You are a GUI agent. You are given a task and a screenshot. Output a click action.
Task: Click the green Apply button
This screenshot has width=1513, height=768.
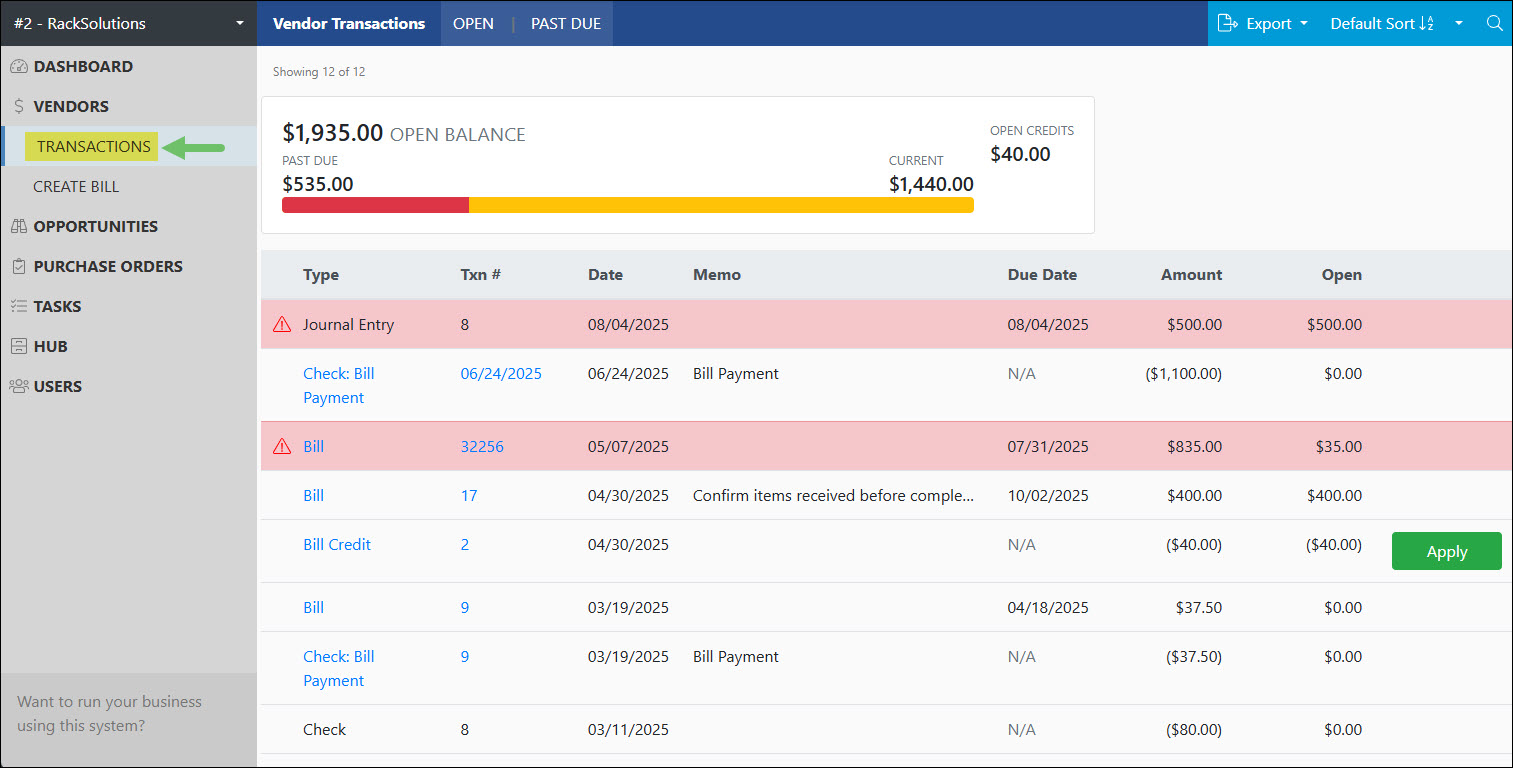1446,551
